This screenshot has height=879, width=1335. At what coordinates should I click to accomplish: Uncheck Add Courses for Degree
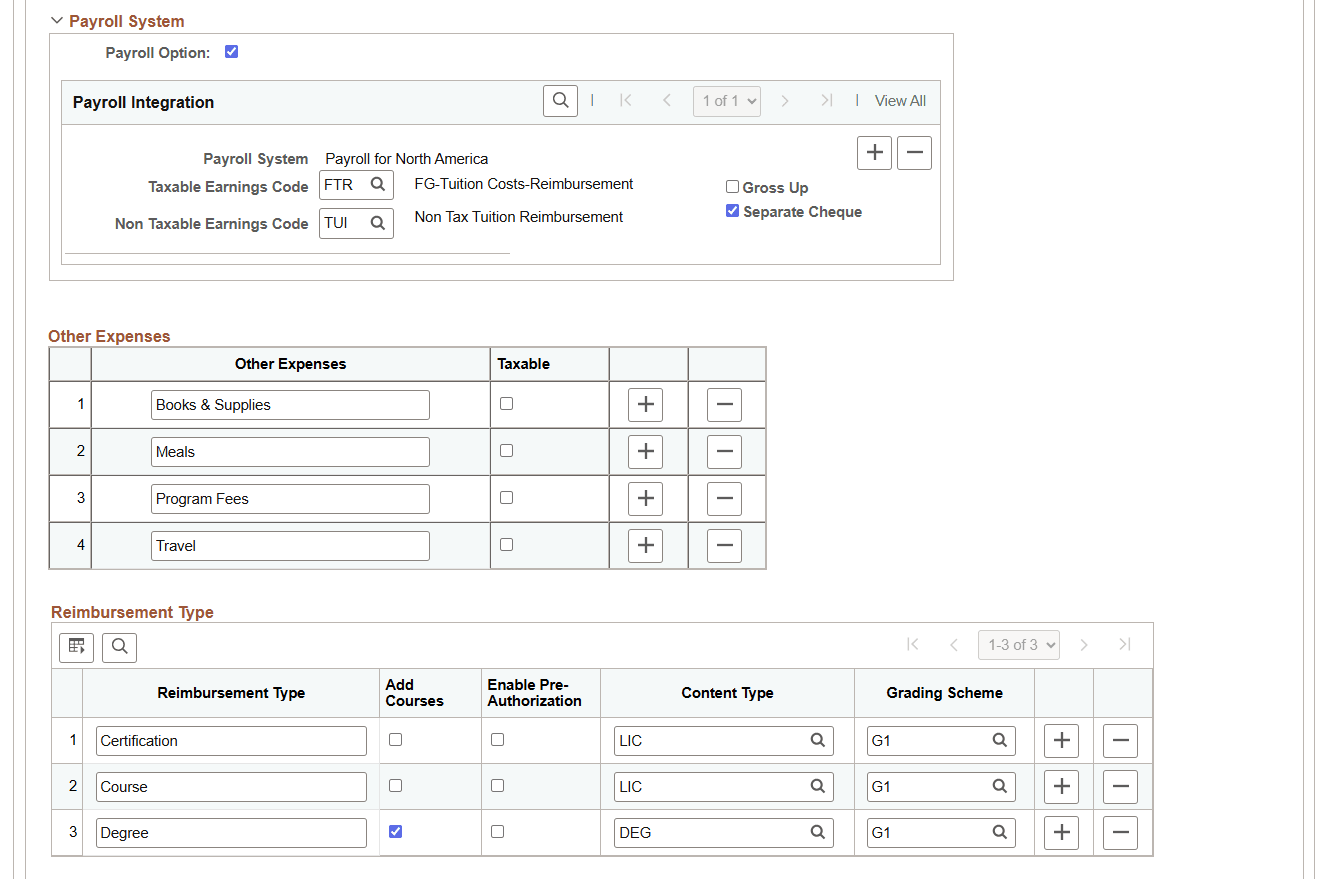[395, 832]
